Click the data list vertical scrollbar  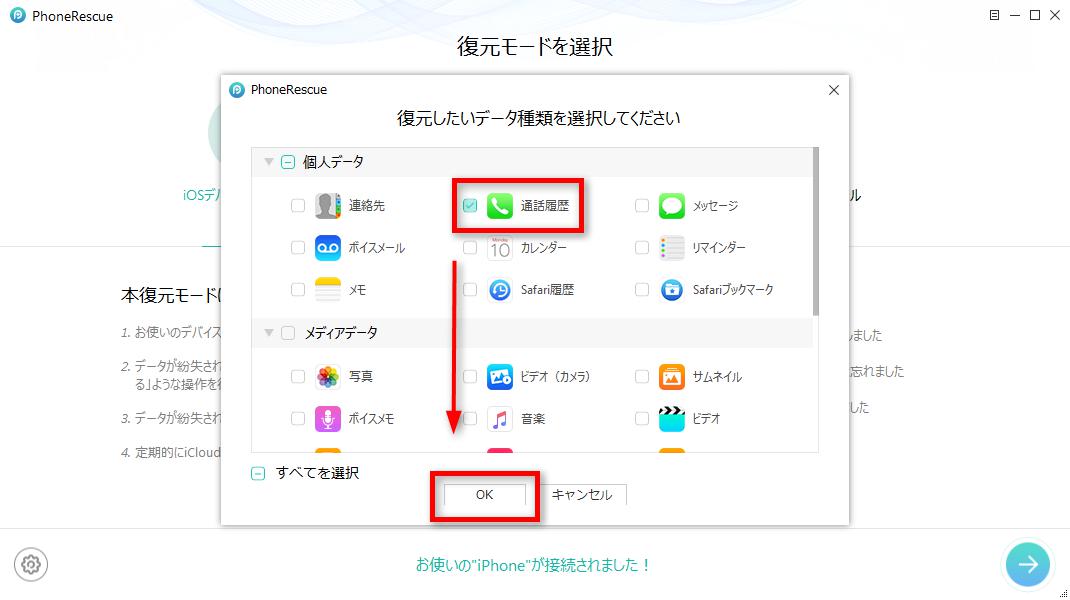pyautogui.click(x=815, y=232)
